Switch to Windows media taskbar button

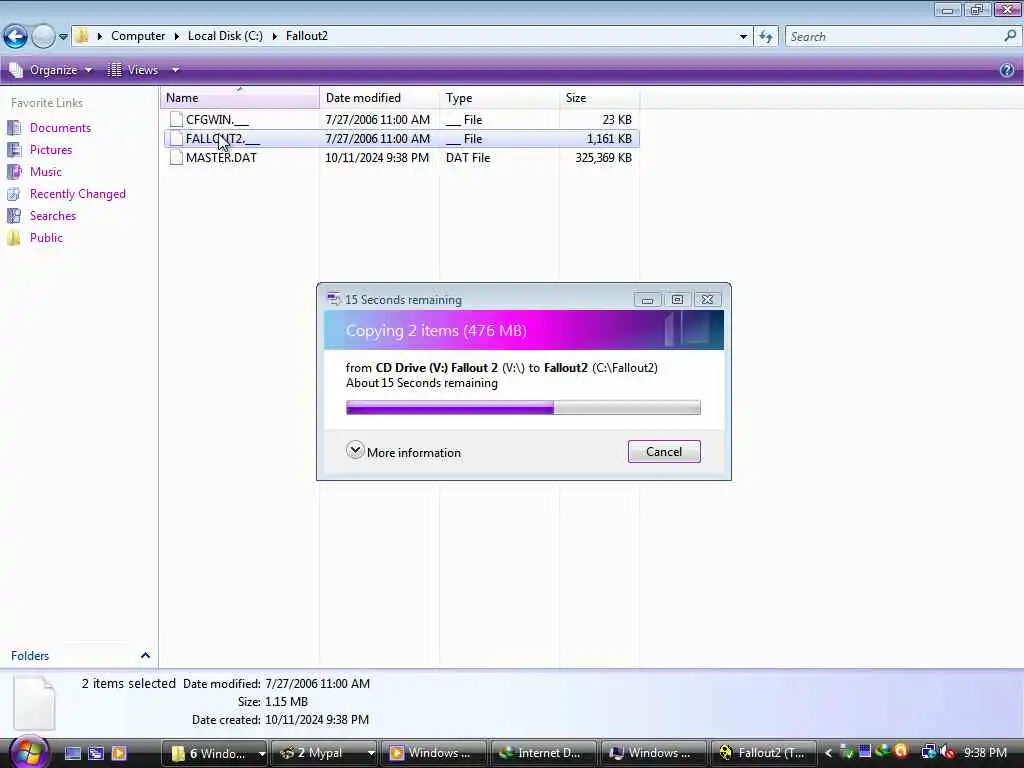434,753
